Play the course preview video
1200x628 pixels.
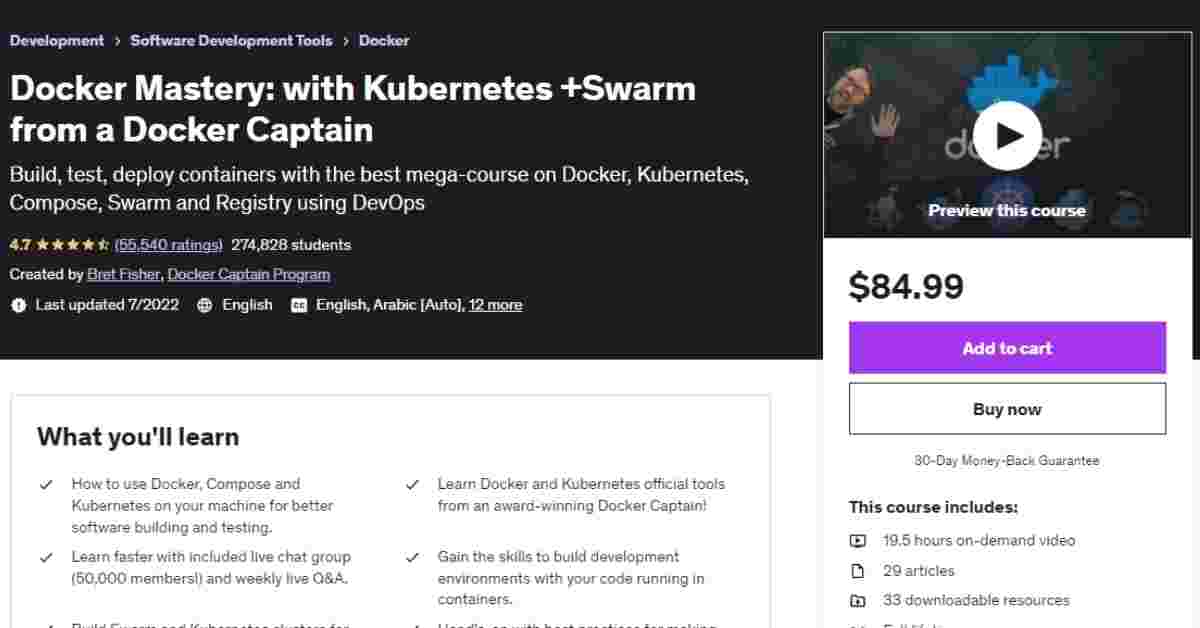(x=1007, y=135)
